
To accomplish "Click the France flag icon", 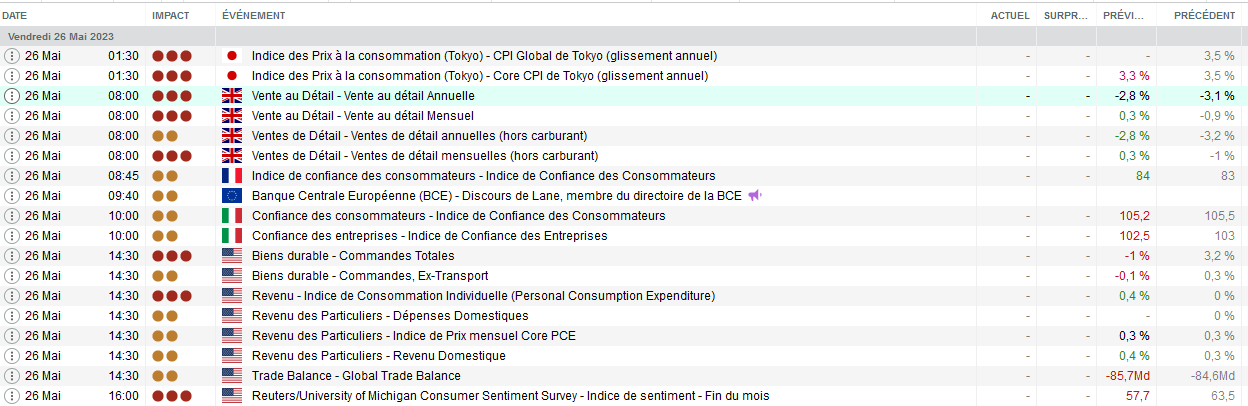I will [x=231, y=176].
